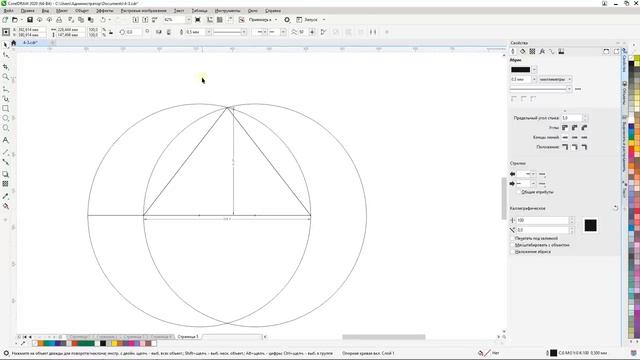
Task: Select the Color Eyedropper tool
Action: (6, 196)
